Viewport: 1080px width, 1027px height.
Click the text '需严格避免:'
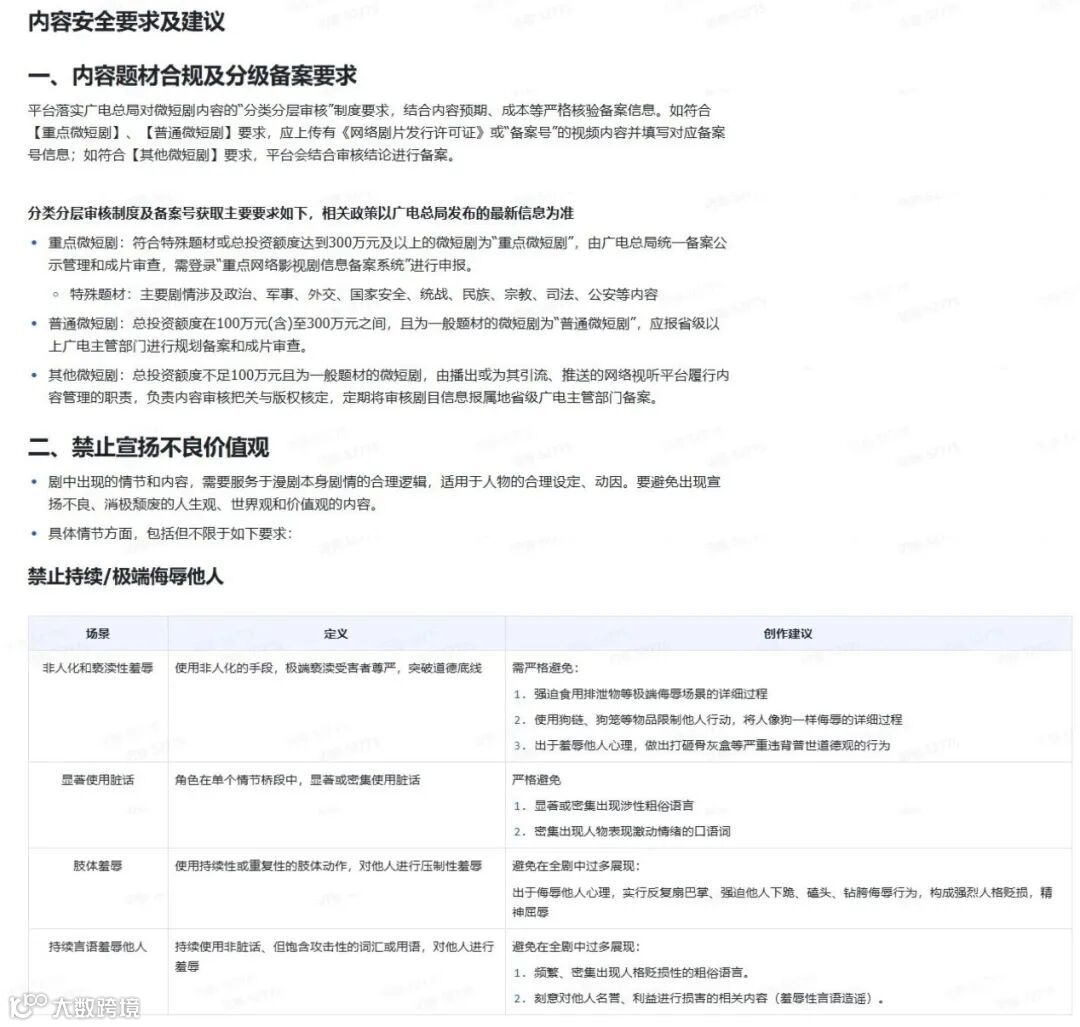[x=546, y=668]
